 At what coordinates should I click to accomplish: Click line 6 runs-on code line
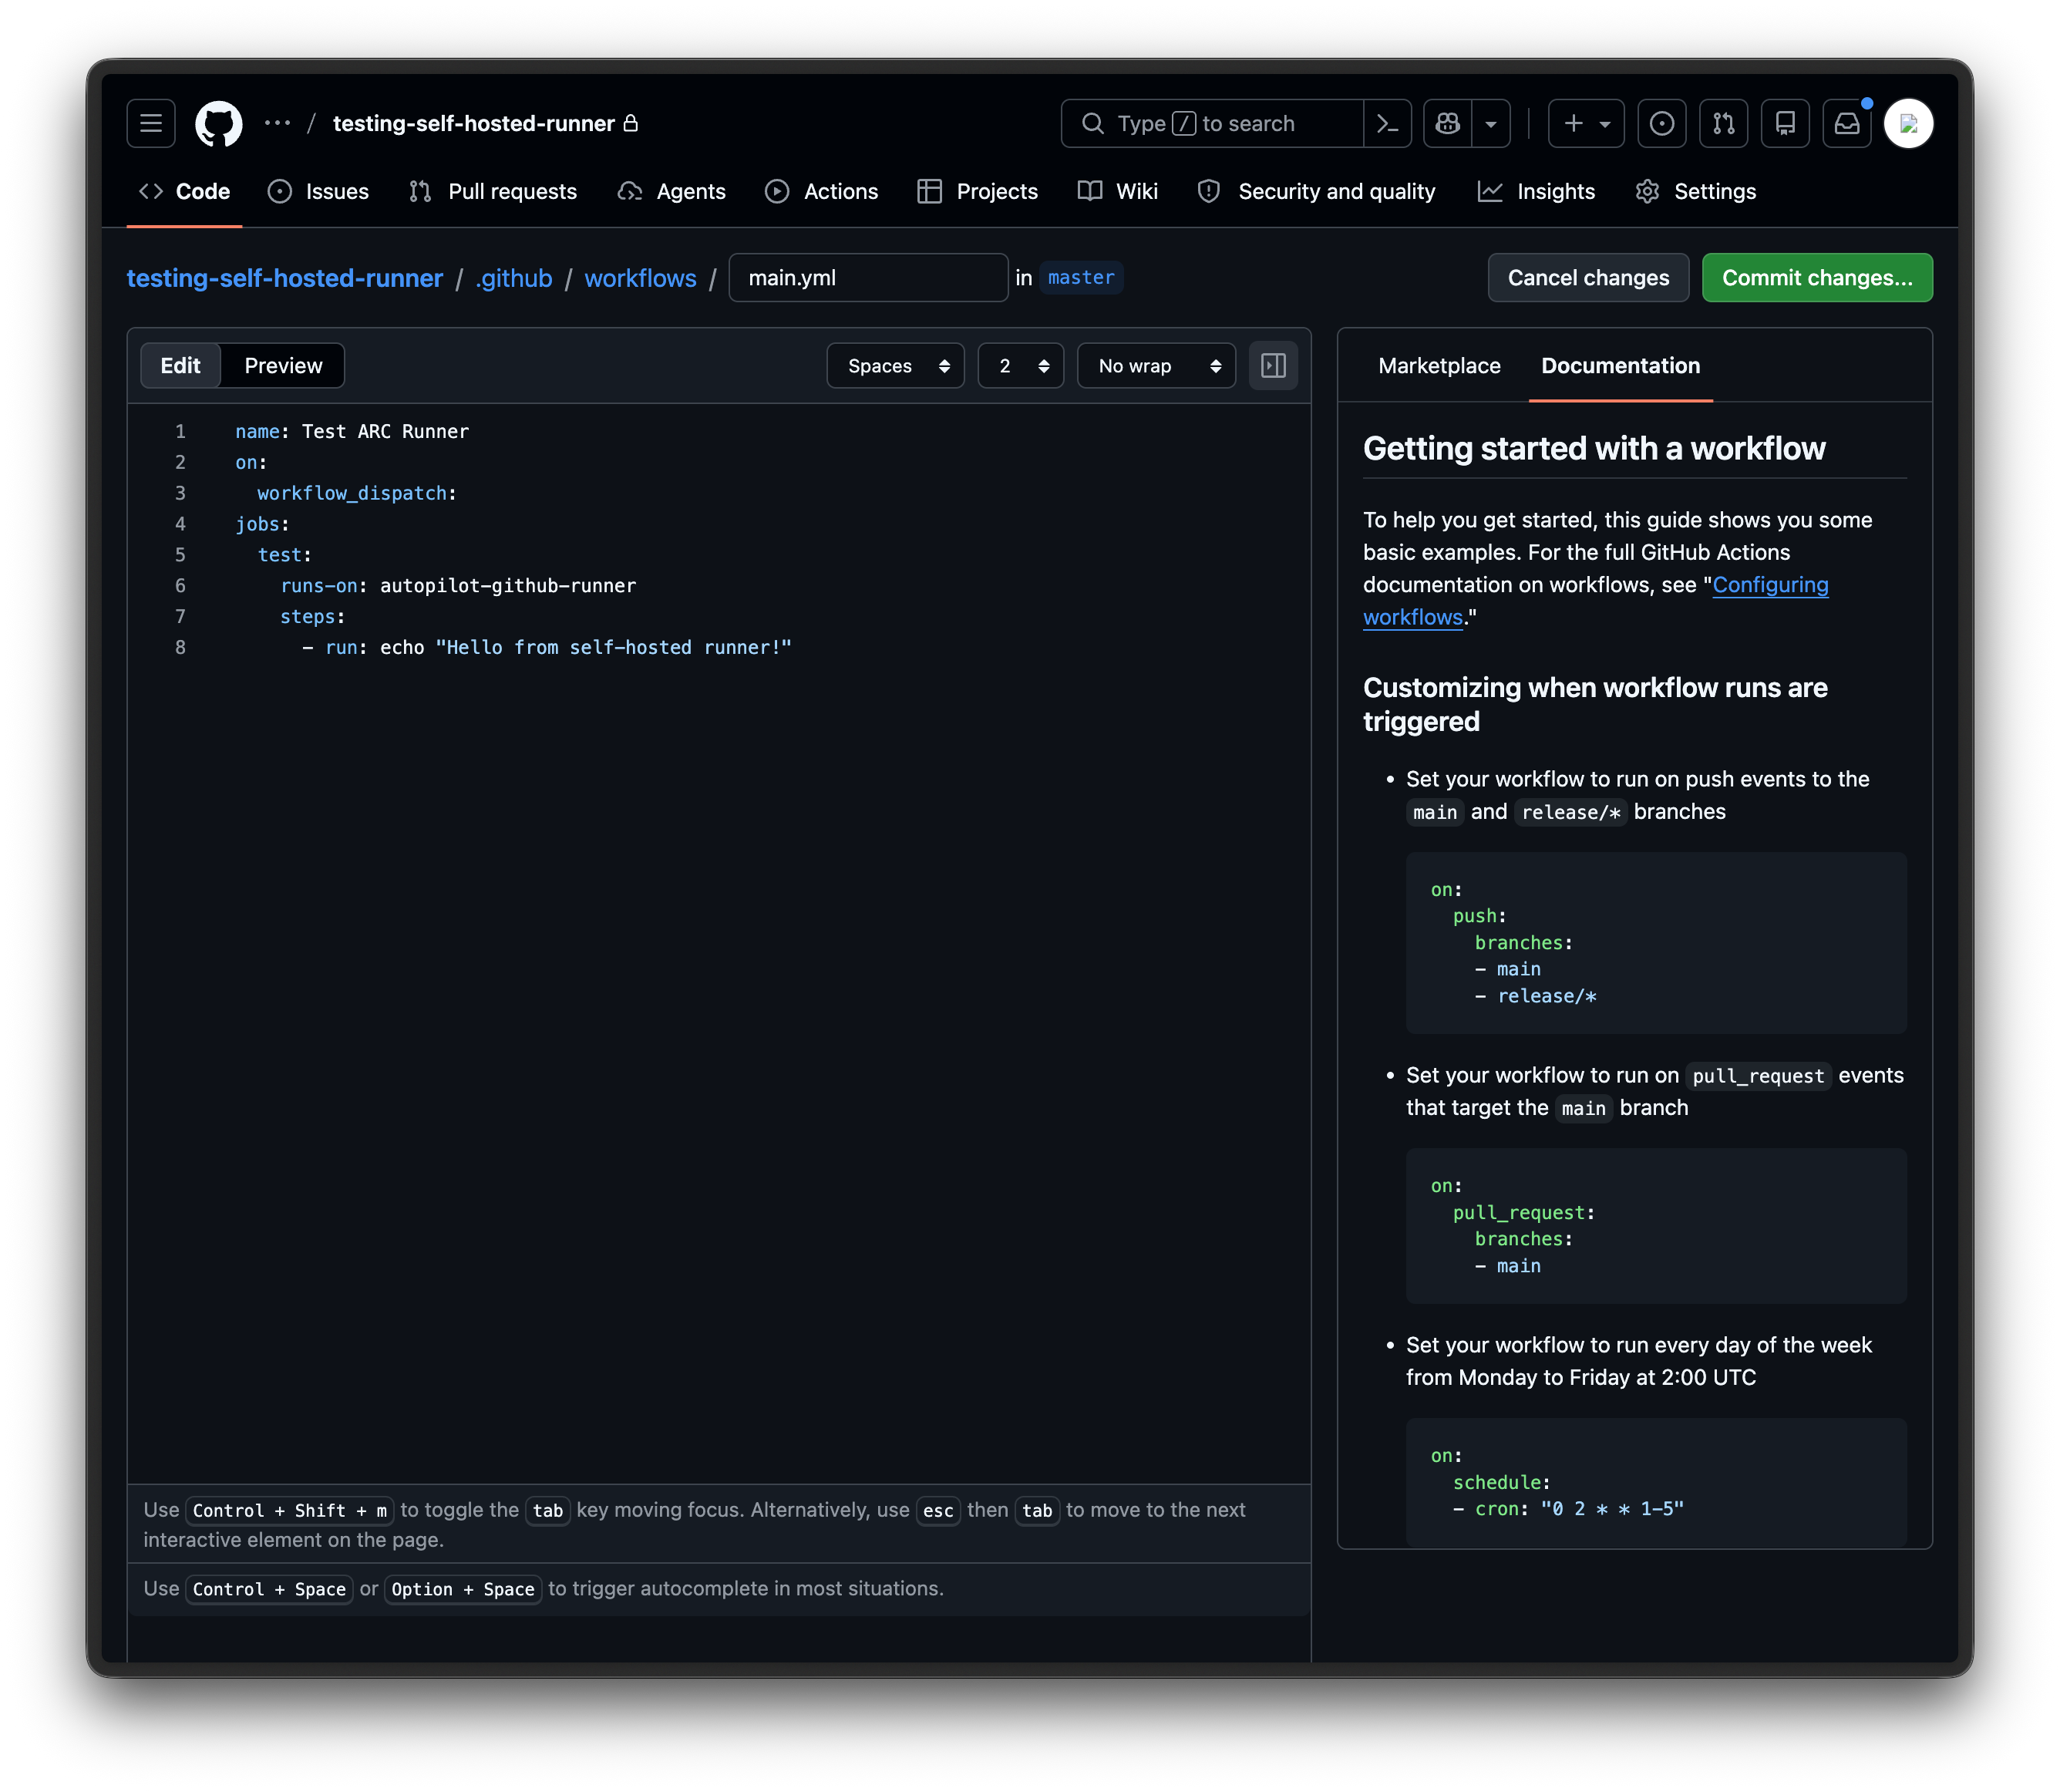pos(458,586)
